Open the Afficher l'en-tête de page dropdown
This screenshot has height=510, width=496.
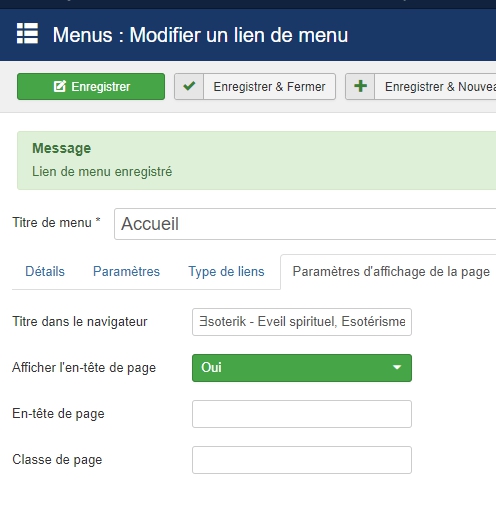[302, 368]
